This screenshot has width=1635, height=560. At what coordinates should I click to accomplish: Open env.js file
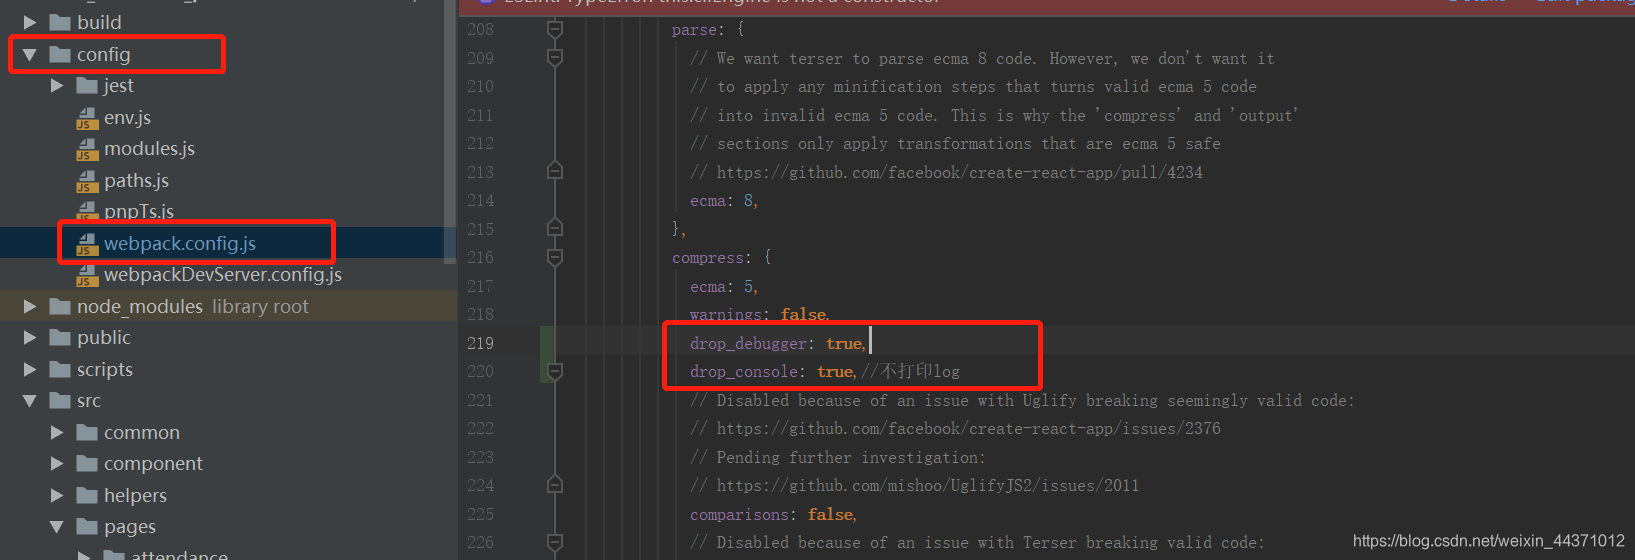click(128, 118)
